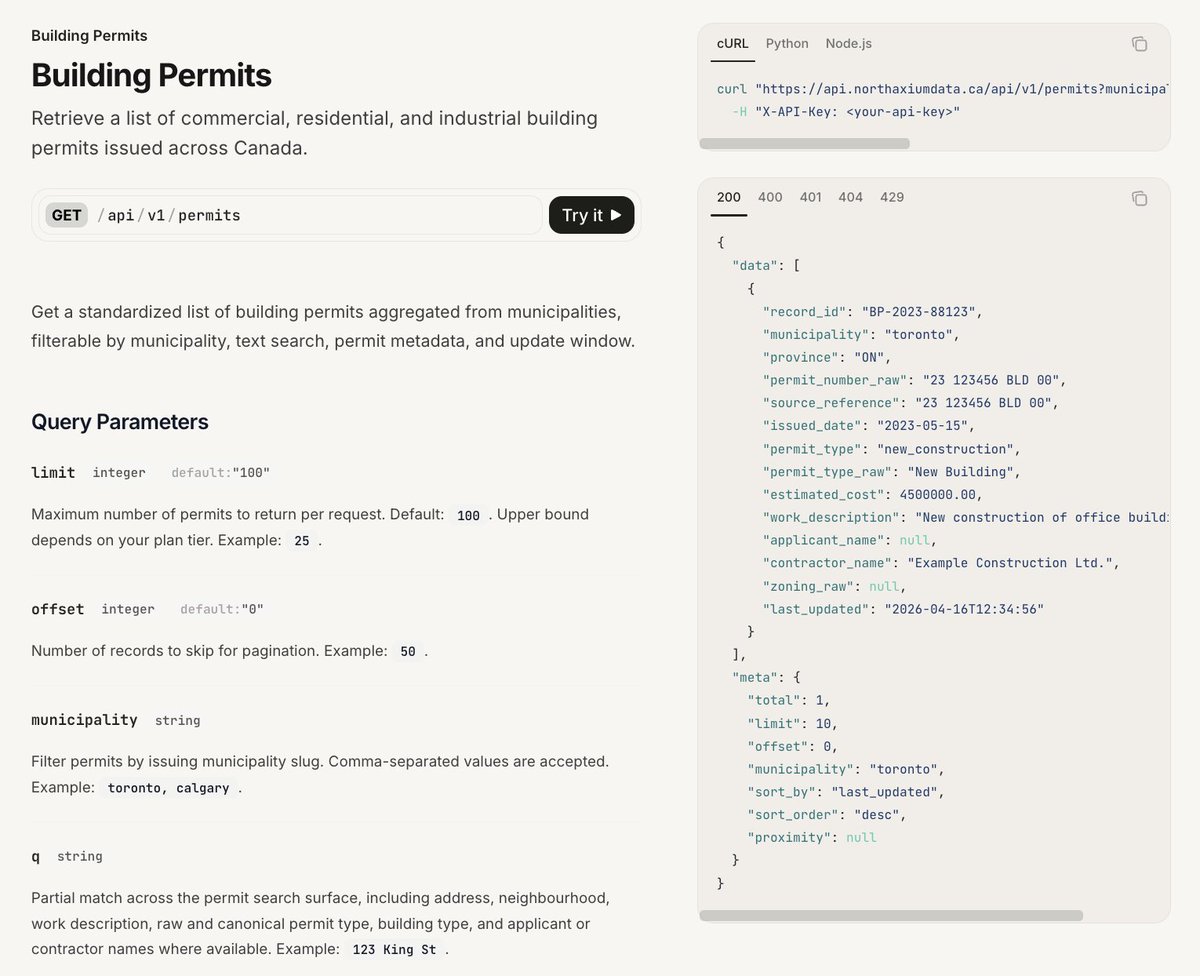Viewport: 1200px width, 976px height.
Task: Click the horizontal scrollbar under the cURL code
Action: coord(804,143)
